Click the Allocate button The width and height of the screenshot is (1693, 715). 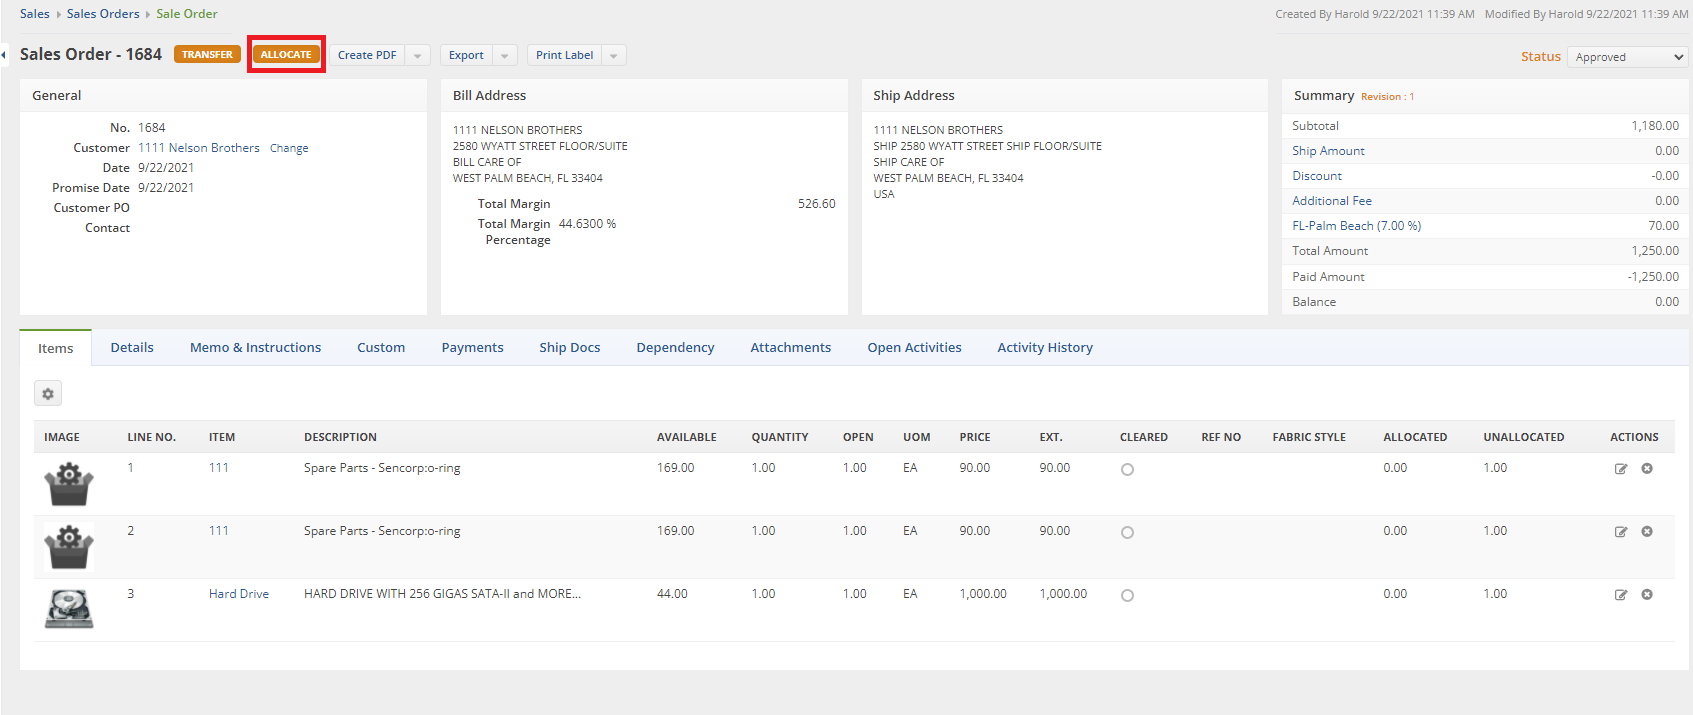click(286, 55)
